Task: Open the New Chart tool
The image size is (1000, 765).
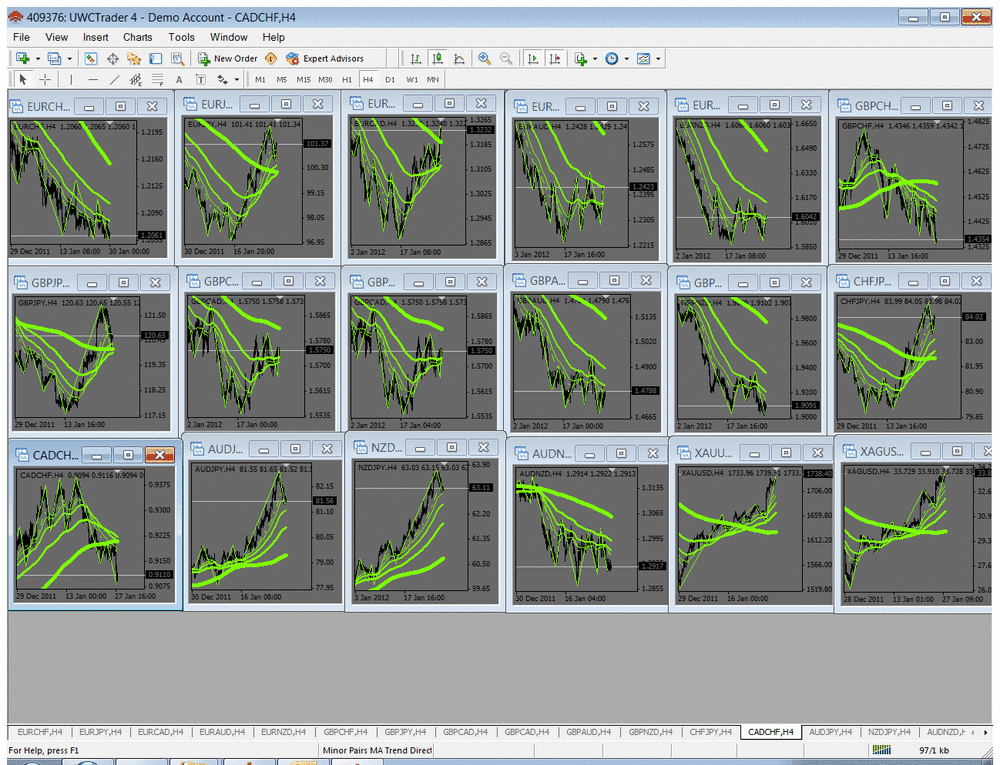Action: tap(23, 59)
